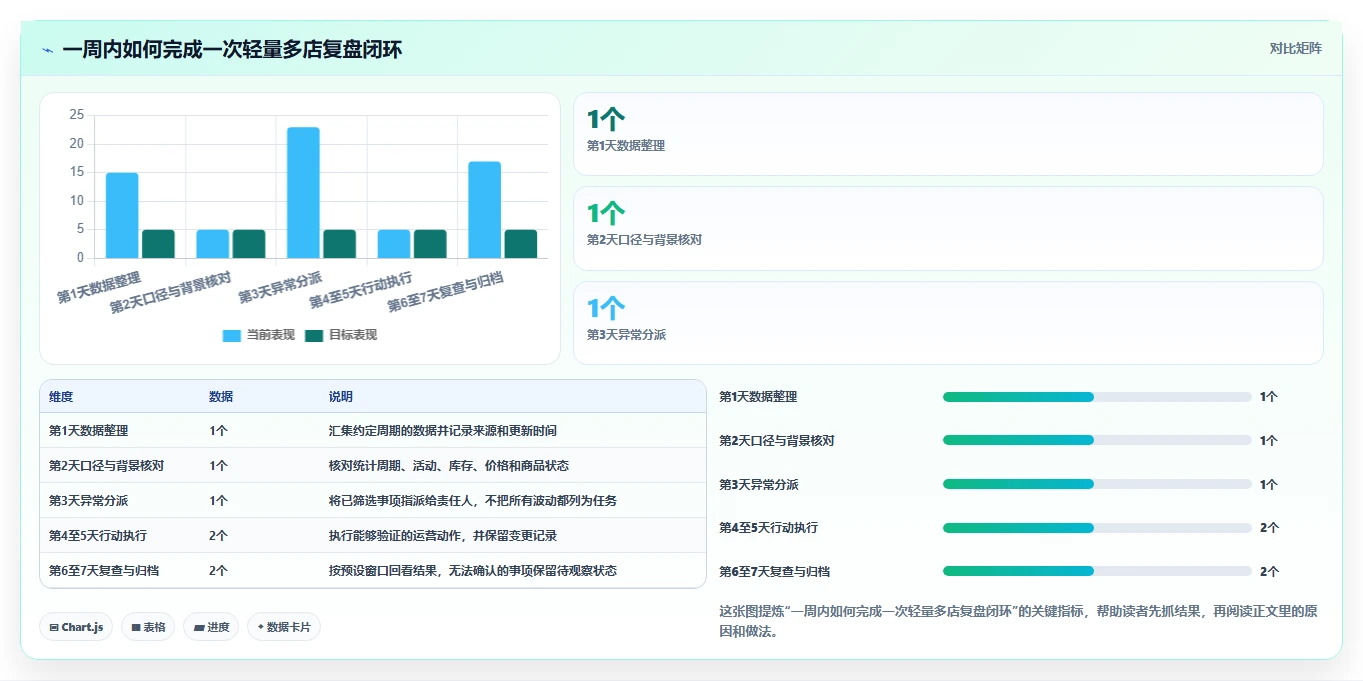The height and width of the screenshot is (681, 1363).
Task: Click the progress bar for 第4至5天行动执行
Action: [1097, 528]
